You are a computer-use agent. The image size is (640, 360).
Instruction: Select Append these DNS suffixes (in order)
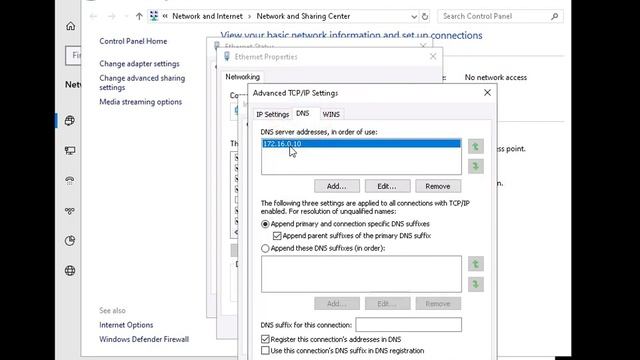pyautogui.click(x=265, y=248)
